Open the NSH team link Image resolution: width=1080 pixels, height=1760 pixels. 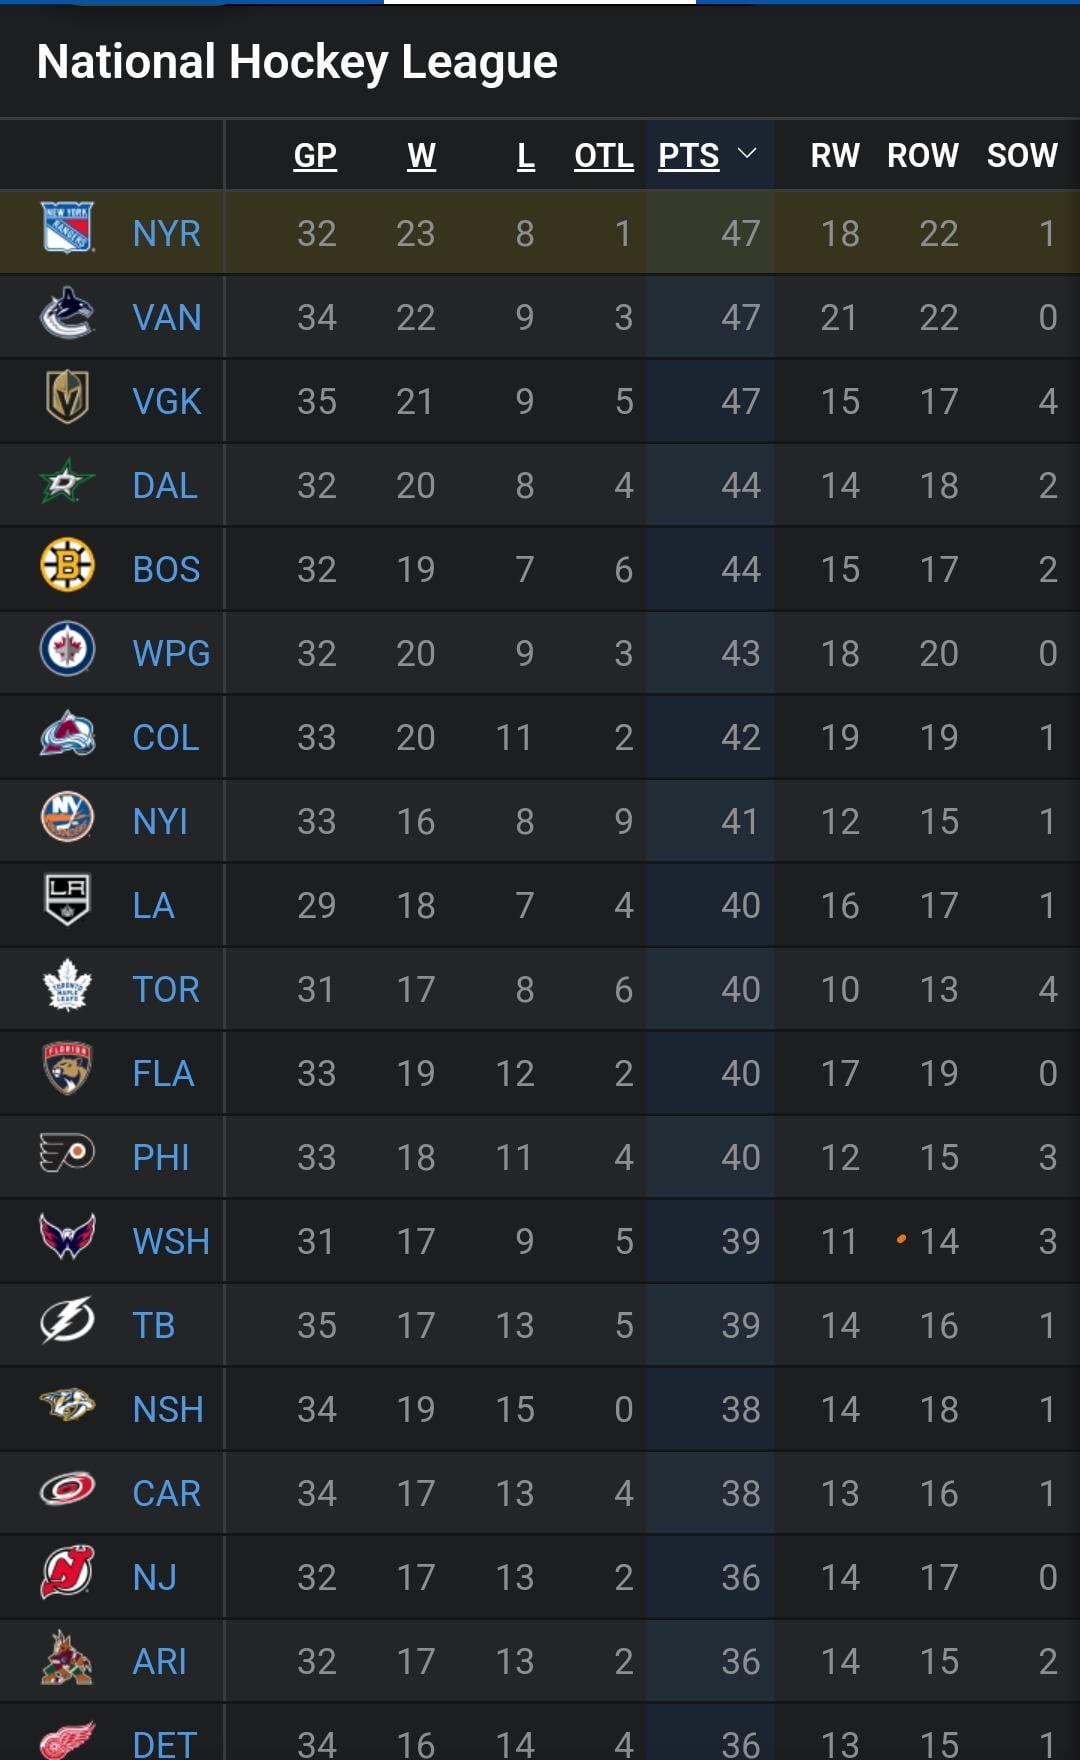click(168, 1410)
